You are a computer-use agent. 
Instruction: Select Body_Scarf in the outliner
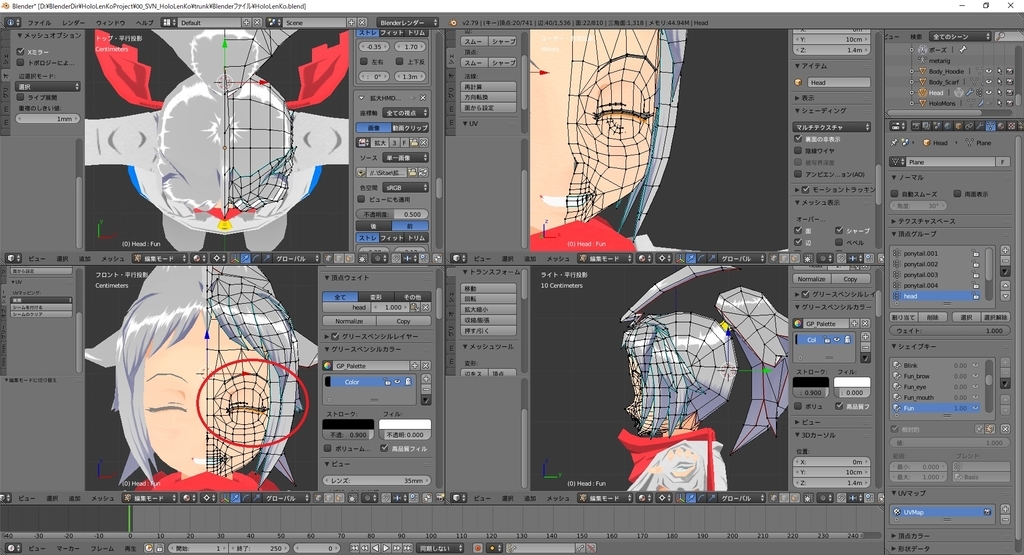click(944, 82)
